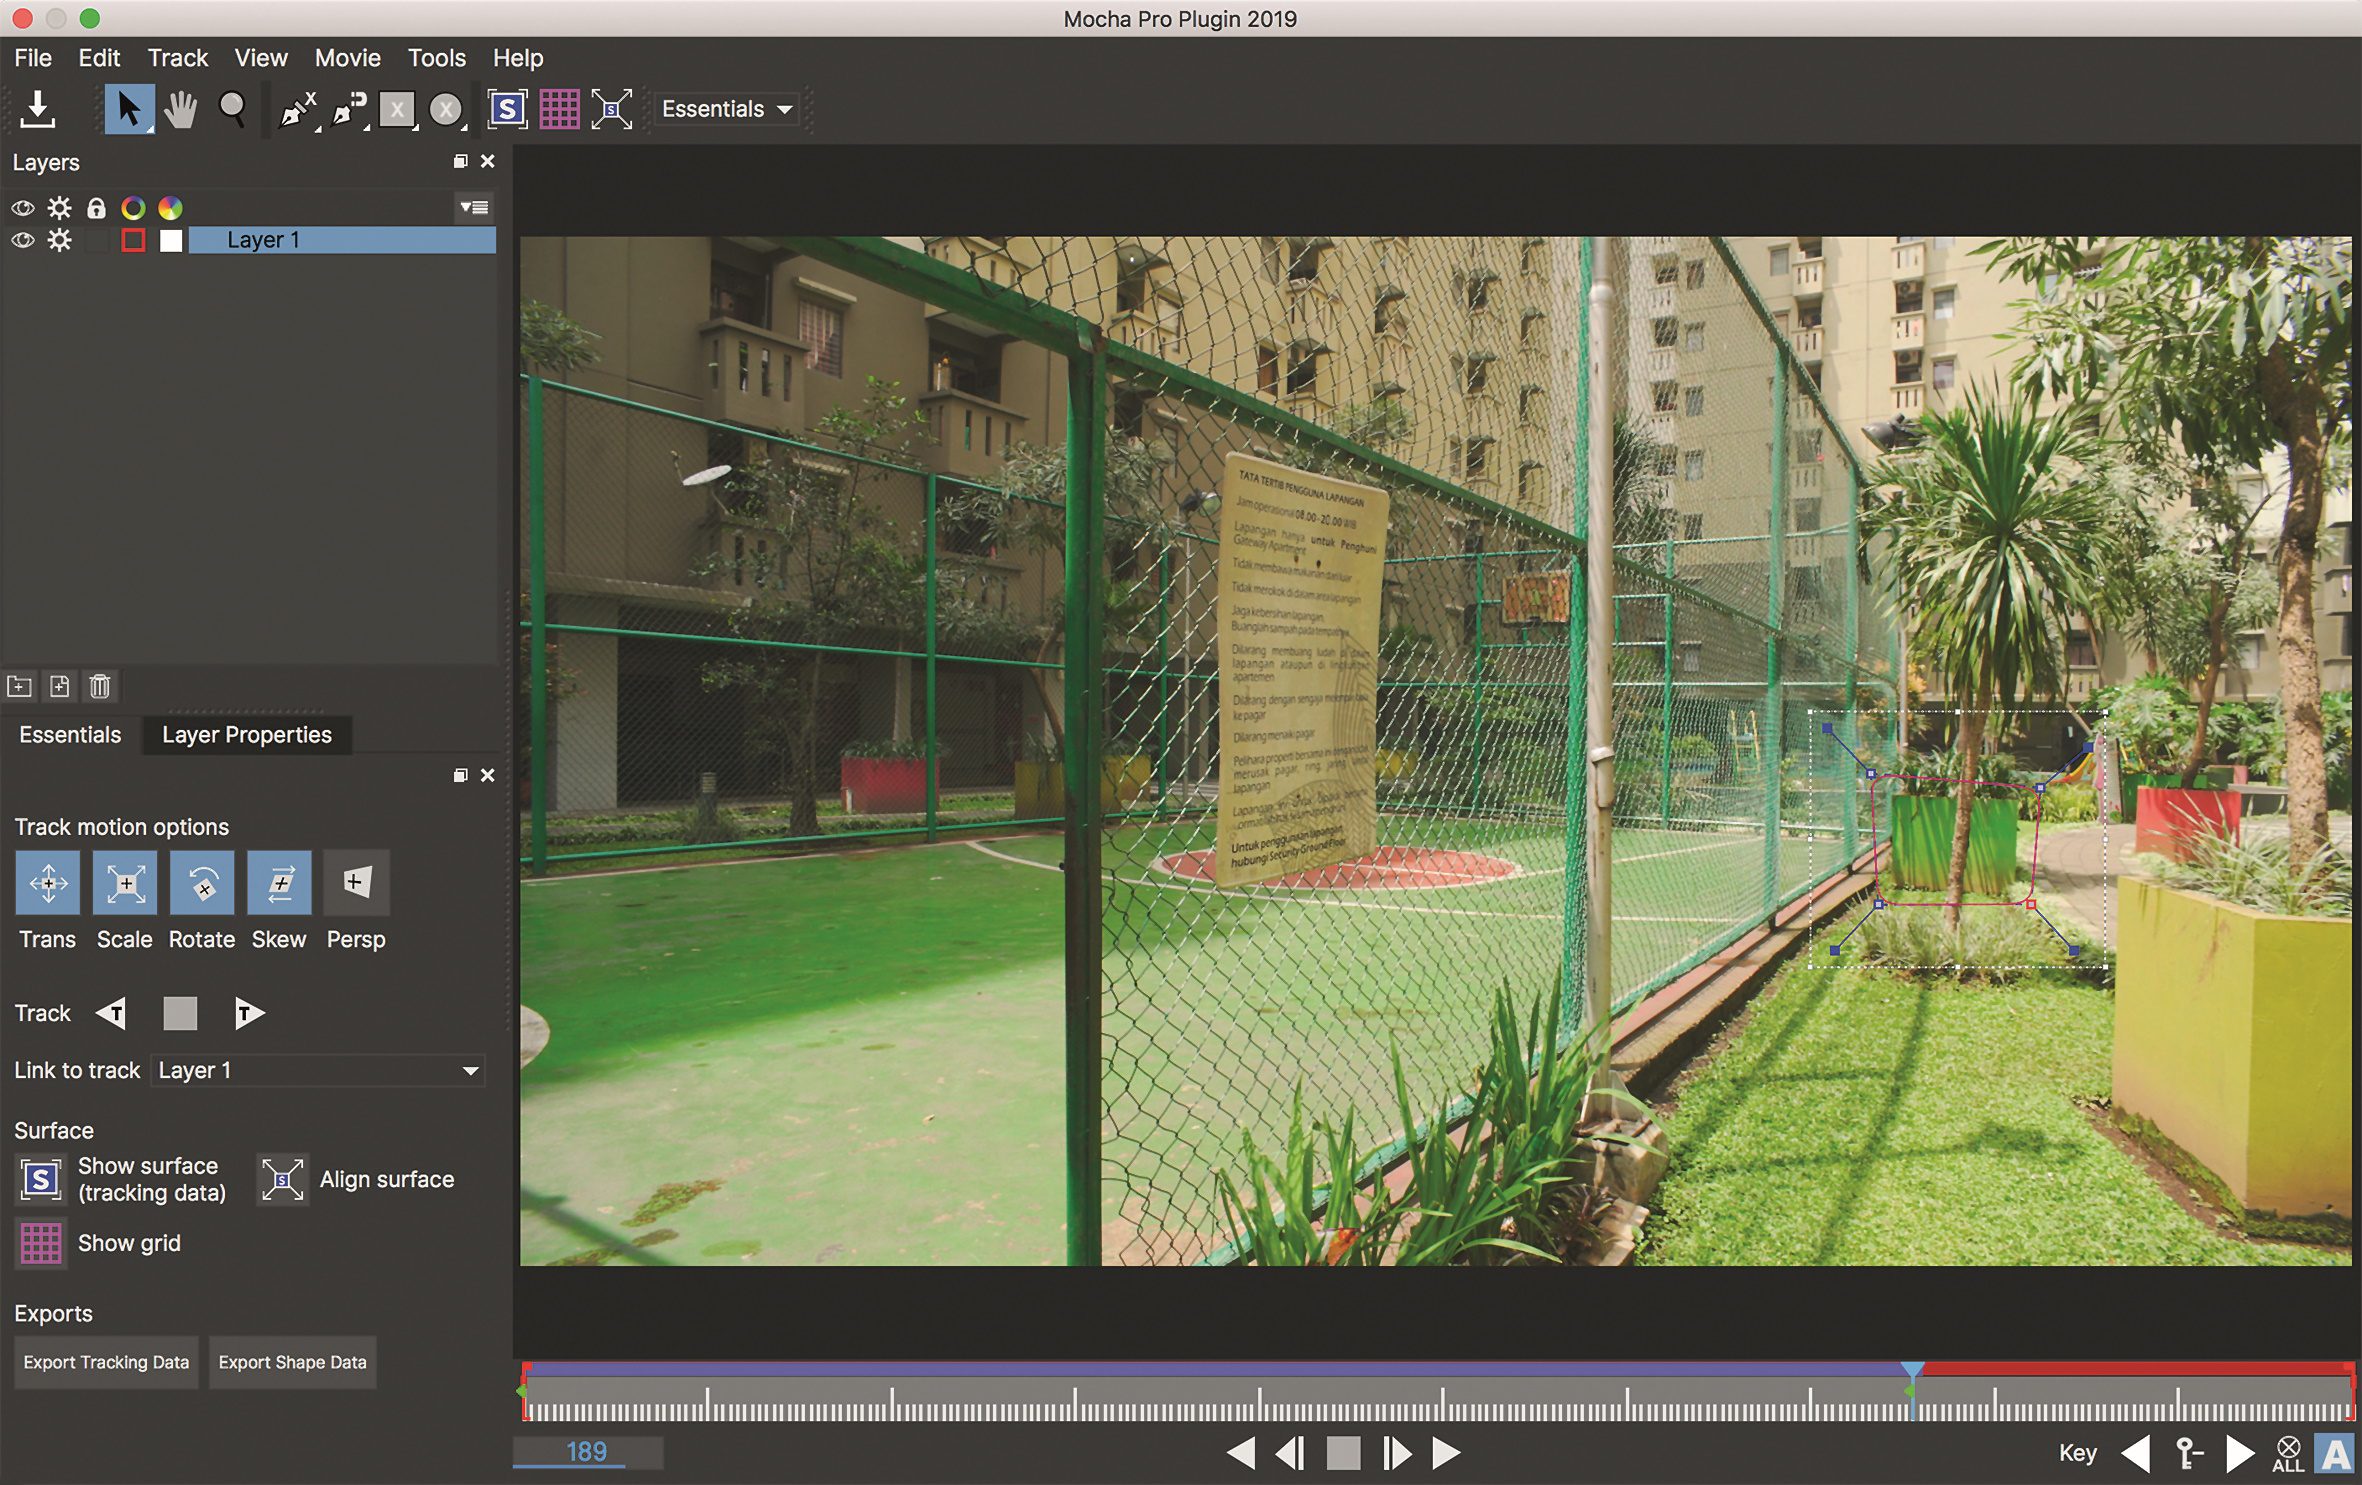
Task: Activate the Zoom magnifier tool
Action: coord(232,108)
